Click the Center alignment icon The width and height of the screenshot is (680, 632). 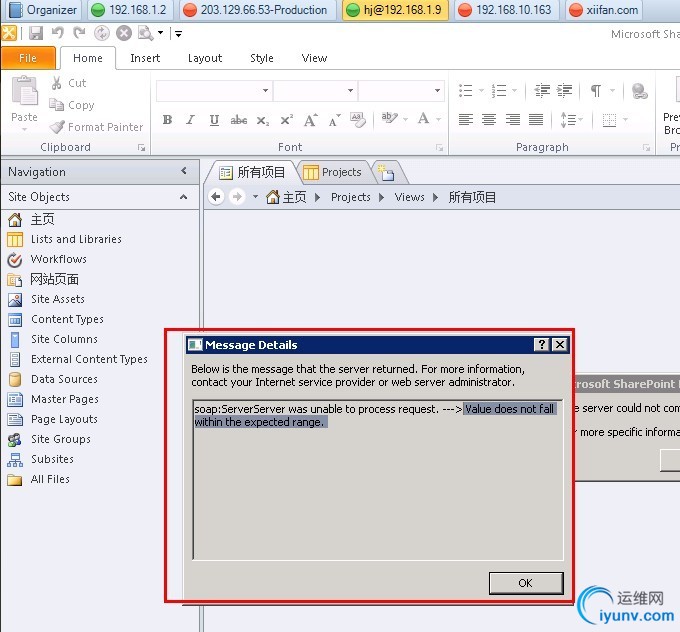pos(489,119)
